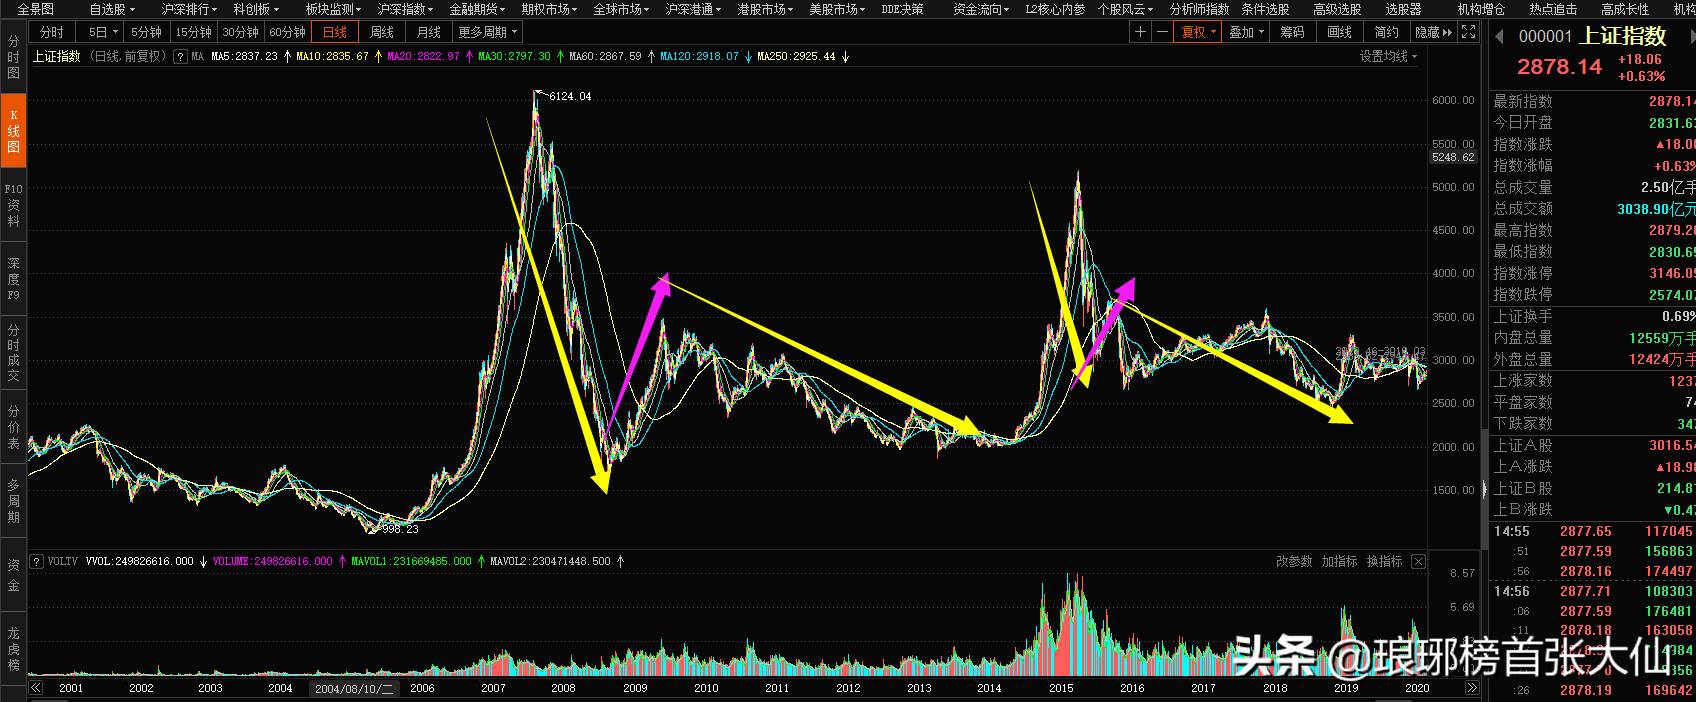Open 金融期货 menu
This screenshot has width=1696, height=702.
point(477,9)
